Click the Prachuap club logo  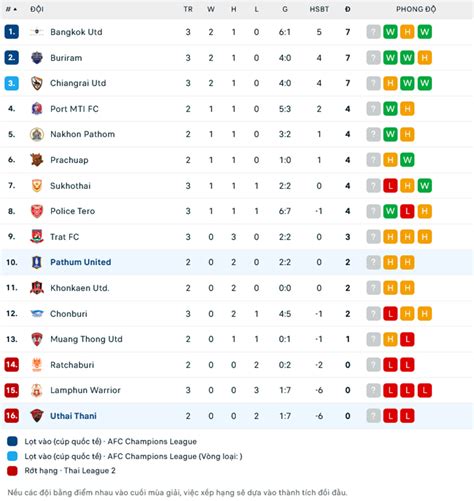pos(37,160)
